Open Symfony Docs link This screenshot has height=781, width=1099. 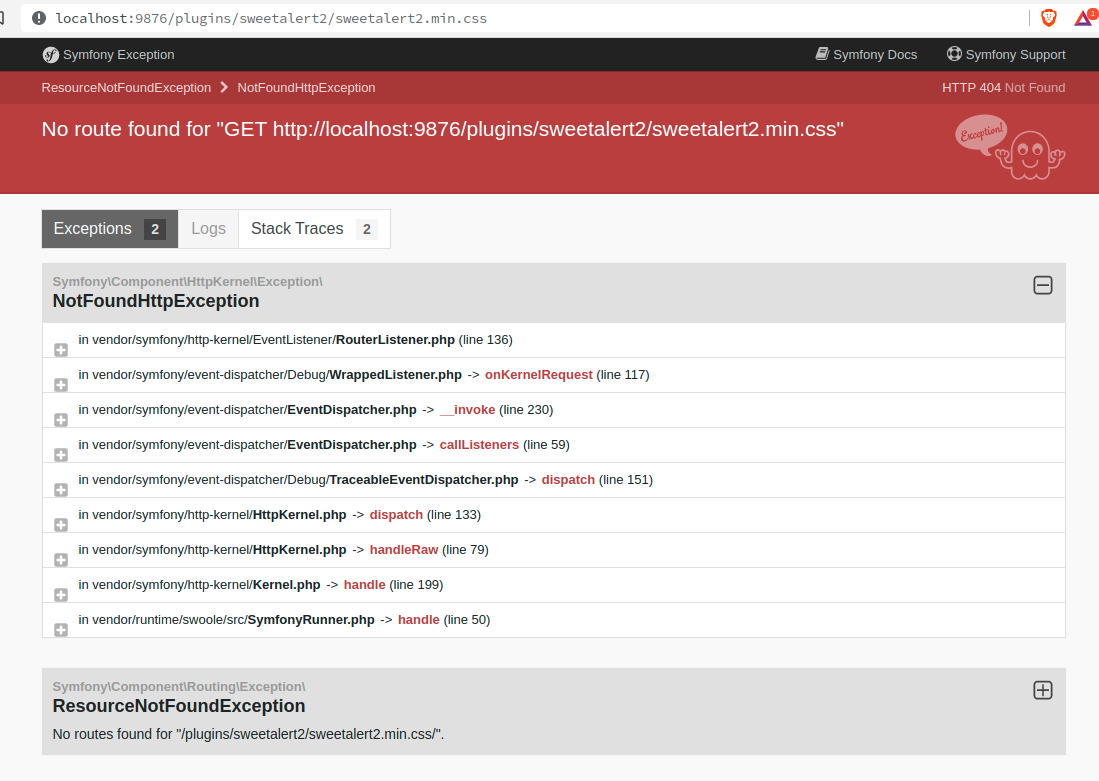point(866,55)
